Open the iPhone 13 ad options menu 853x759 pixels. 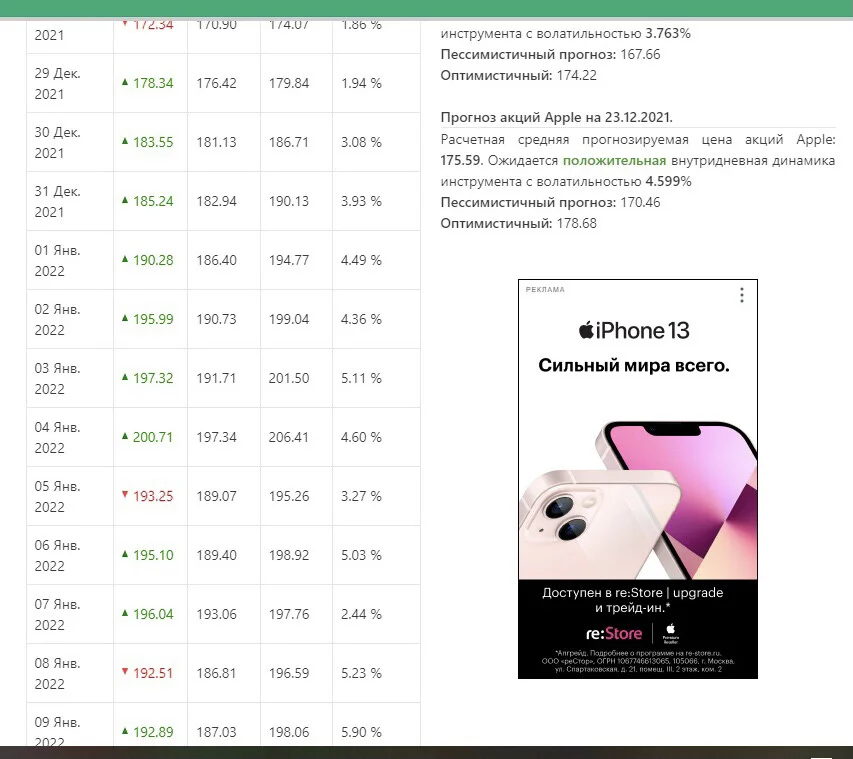point(741,295)
